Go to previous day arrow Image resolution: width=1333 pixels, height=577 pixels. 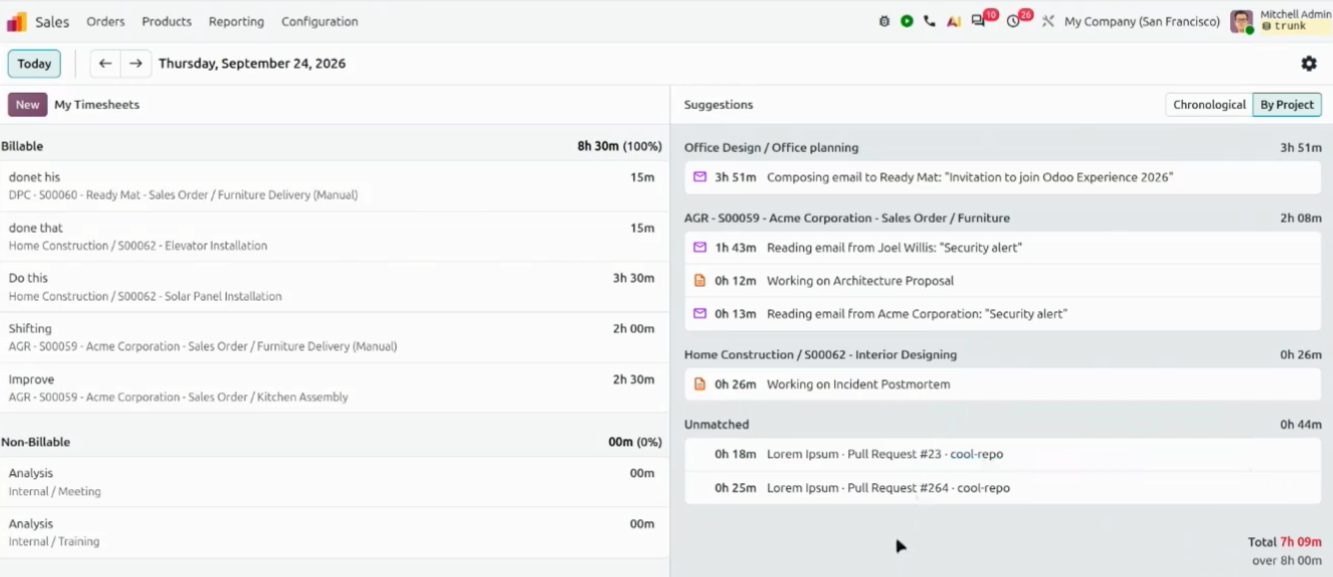tap(105, 63)
